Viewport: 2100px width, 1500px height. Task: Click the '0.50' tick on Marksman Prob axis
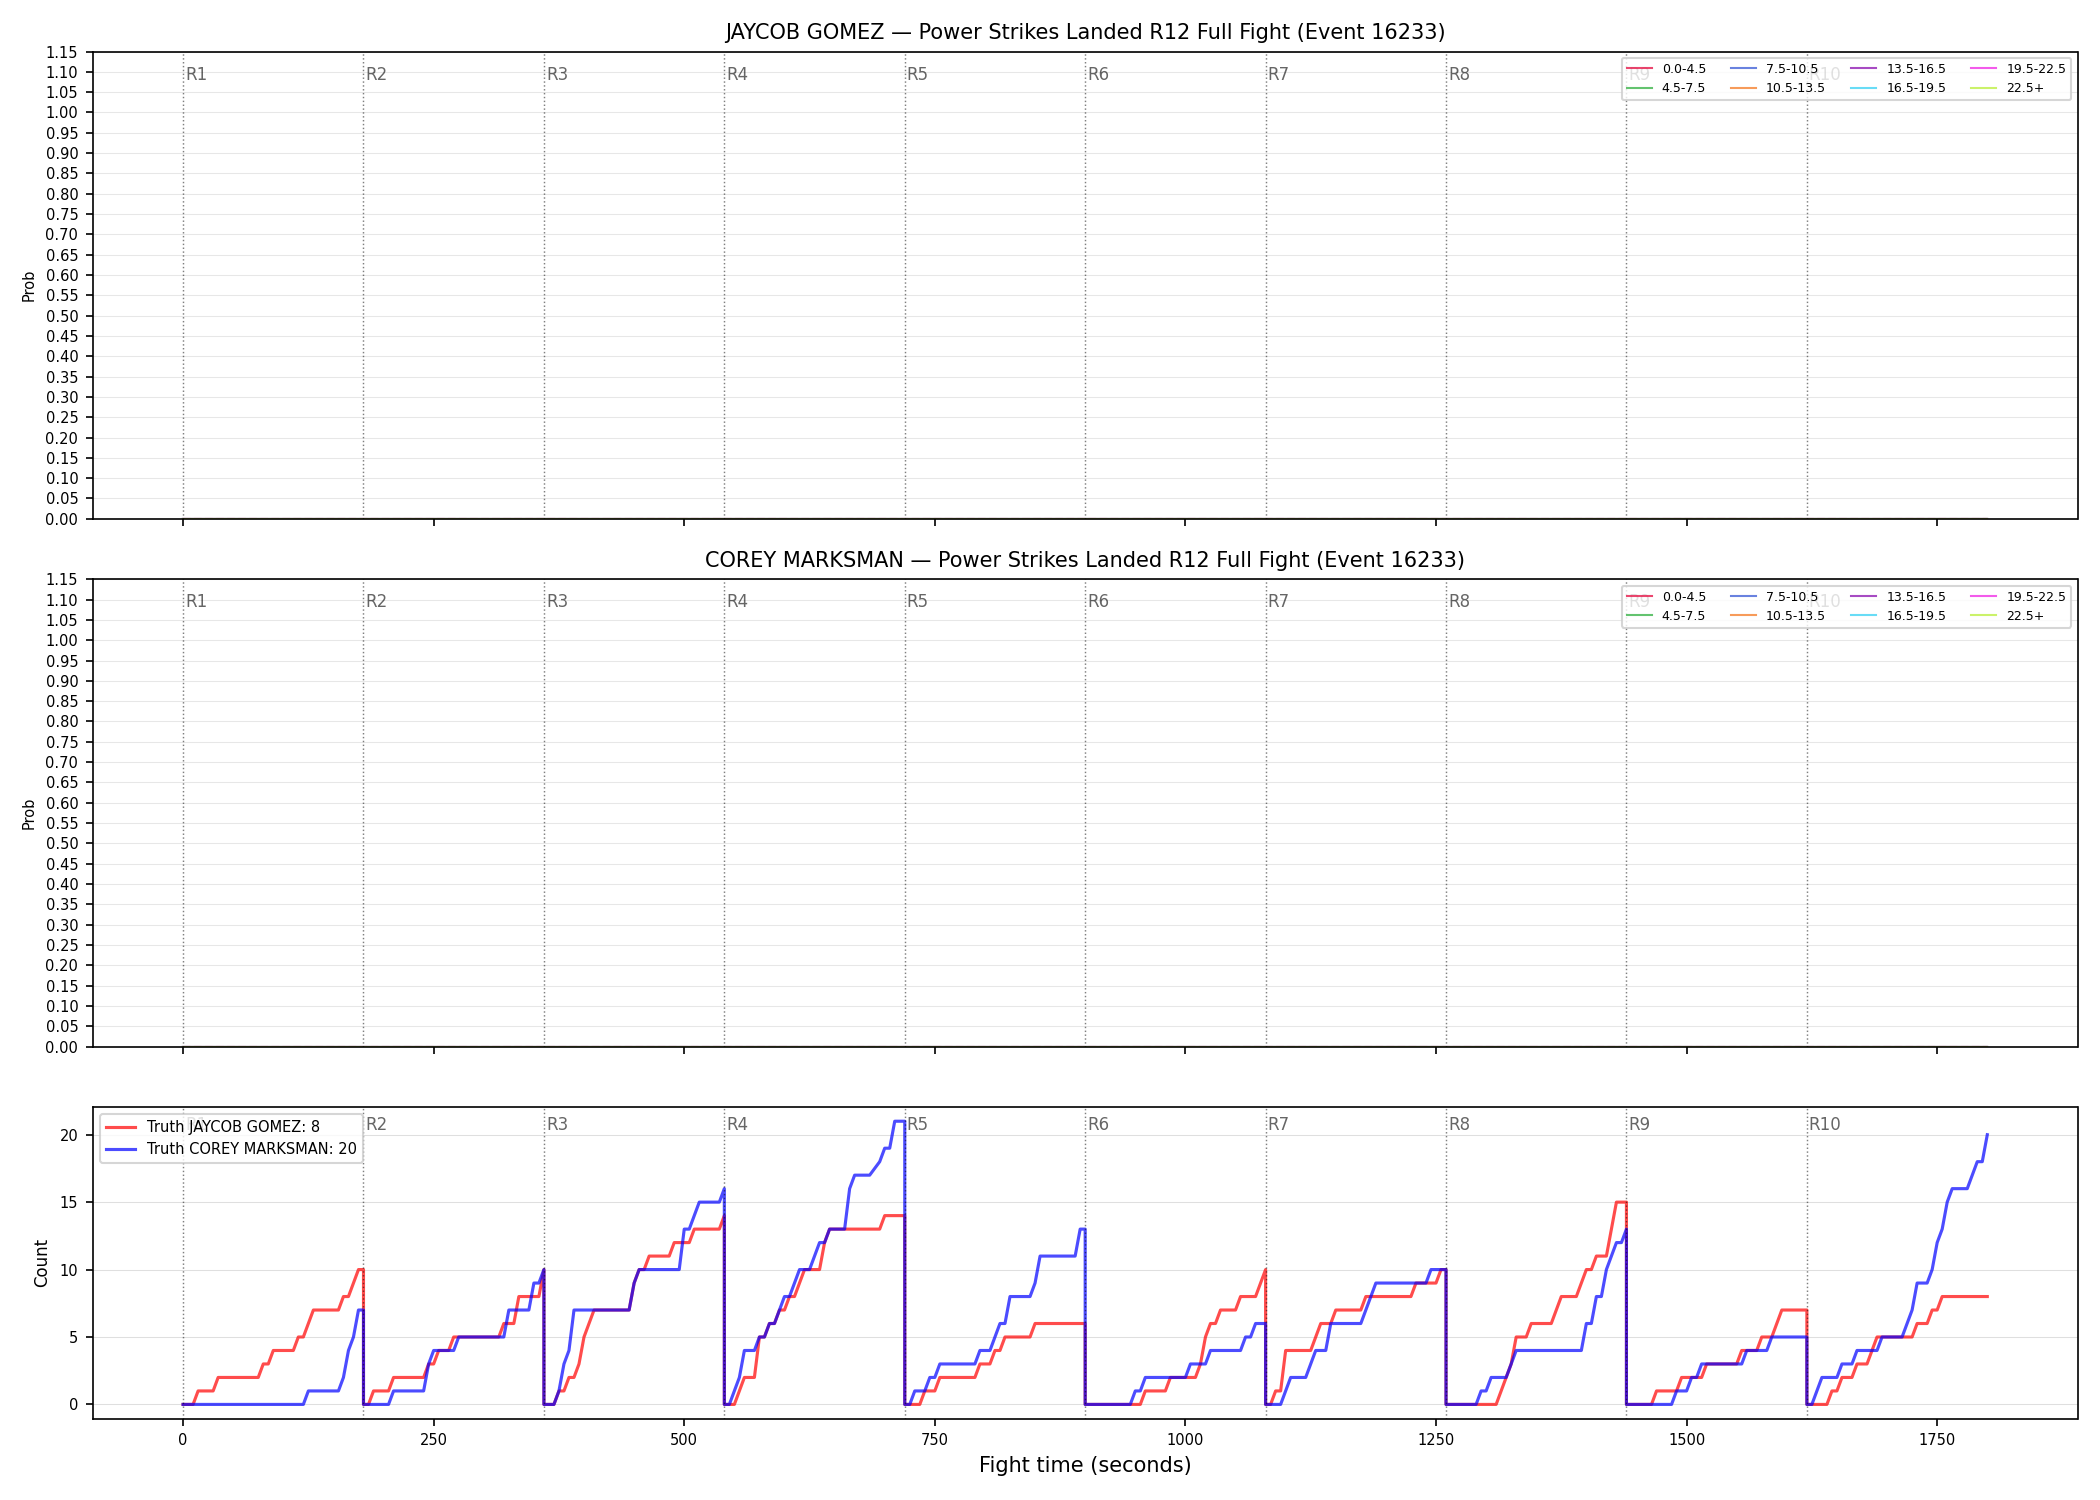click(x=62, y=843)
